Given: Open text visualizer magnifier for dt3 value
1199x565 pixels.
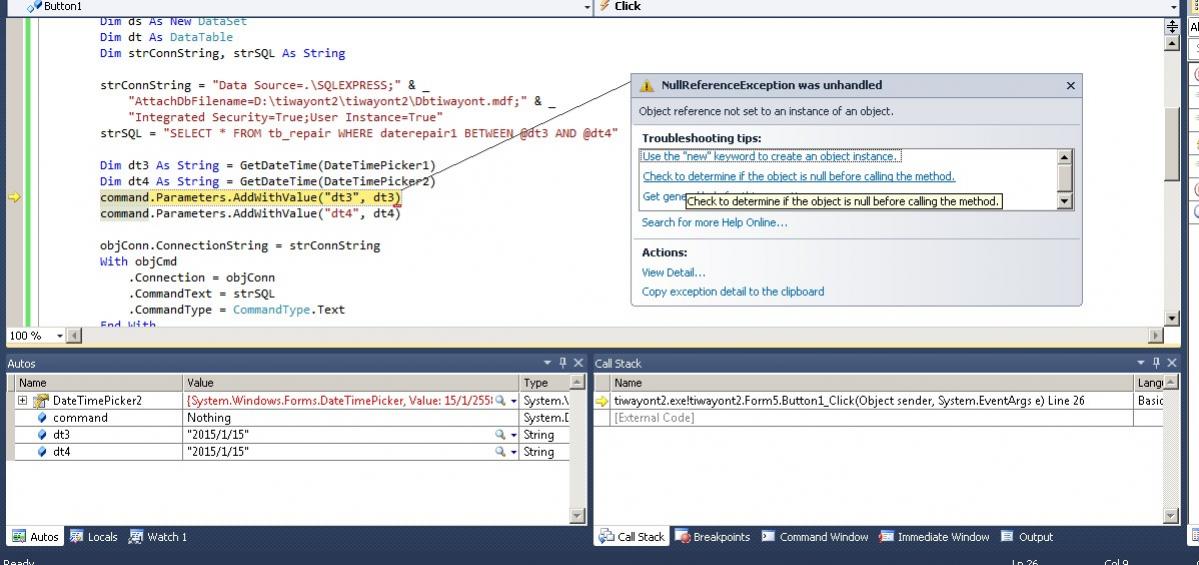Looking at the screenshot, I should [499, 434].
